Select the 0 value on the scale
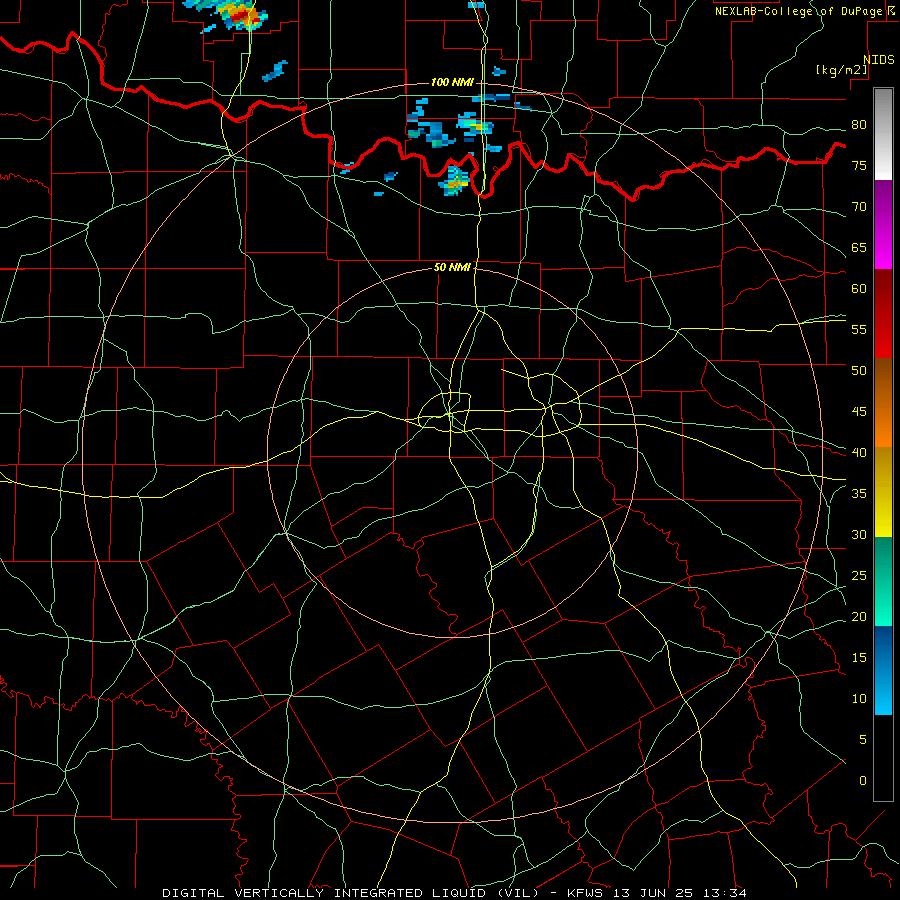Viewport: 900px width, 900px height. coord(863,781)
